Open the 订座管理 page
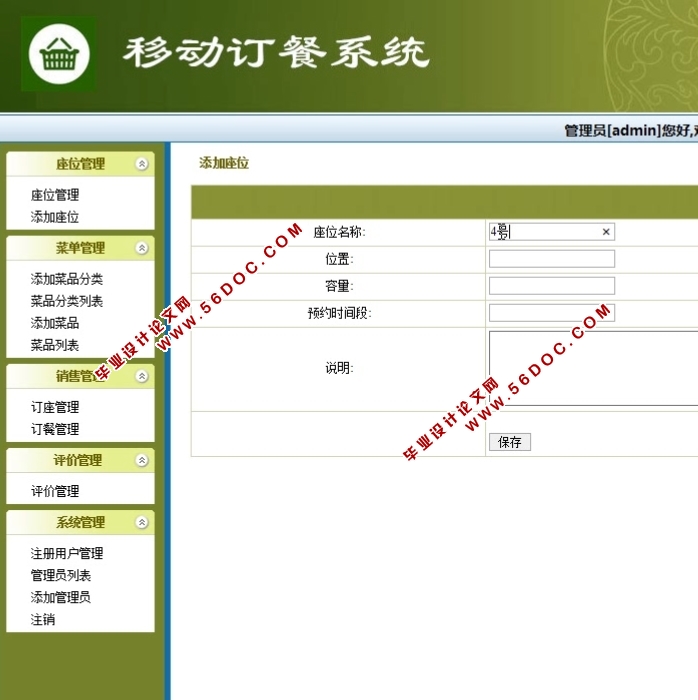 (x=55, y=407)
